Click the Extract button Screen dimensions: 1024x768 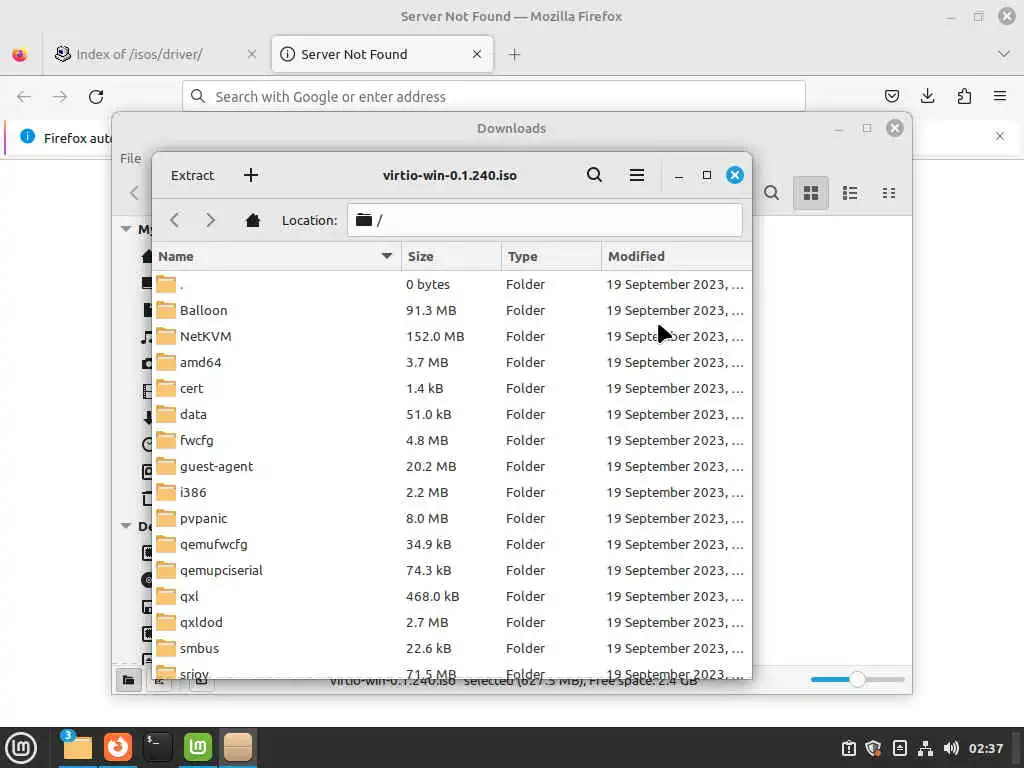pyautogui.click(x=193, y=175)
